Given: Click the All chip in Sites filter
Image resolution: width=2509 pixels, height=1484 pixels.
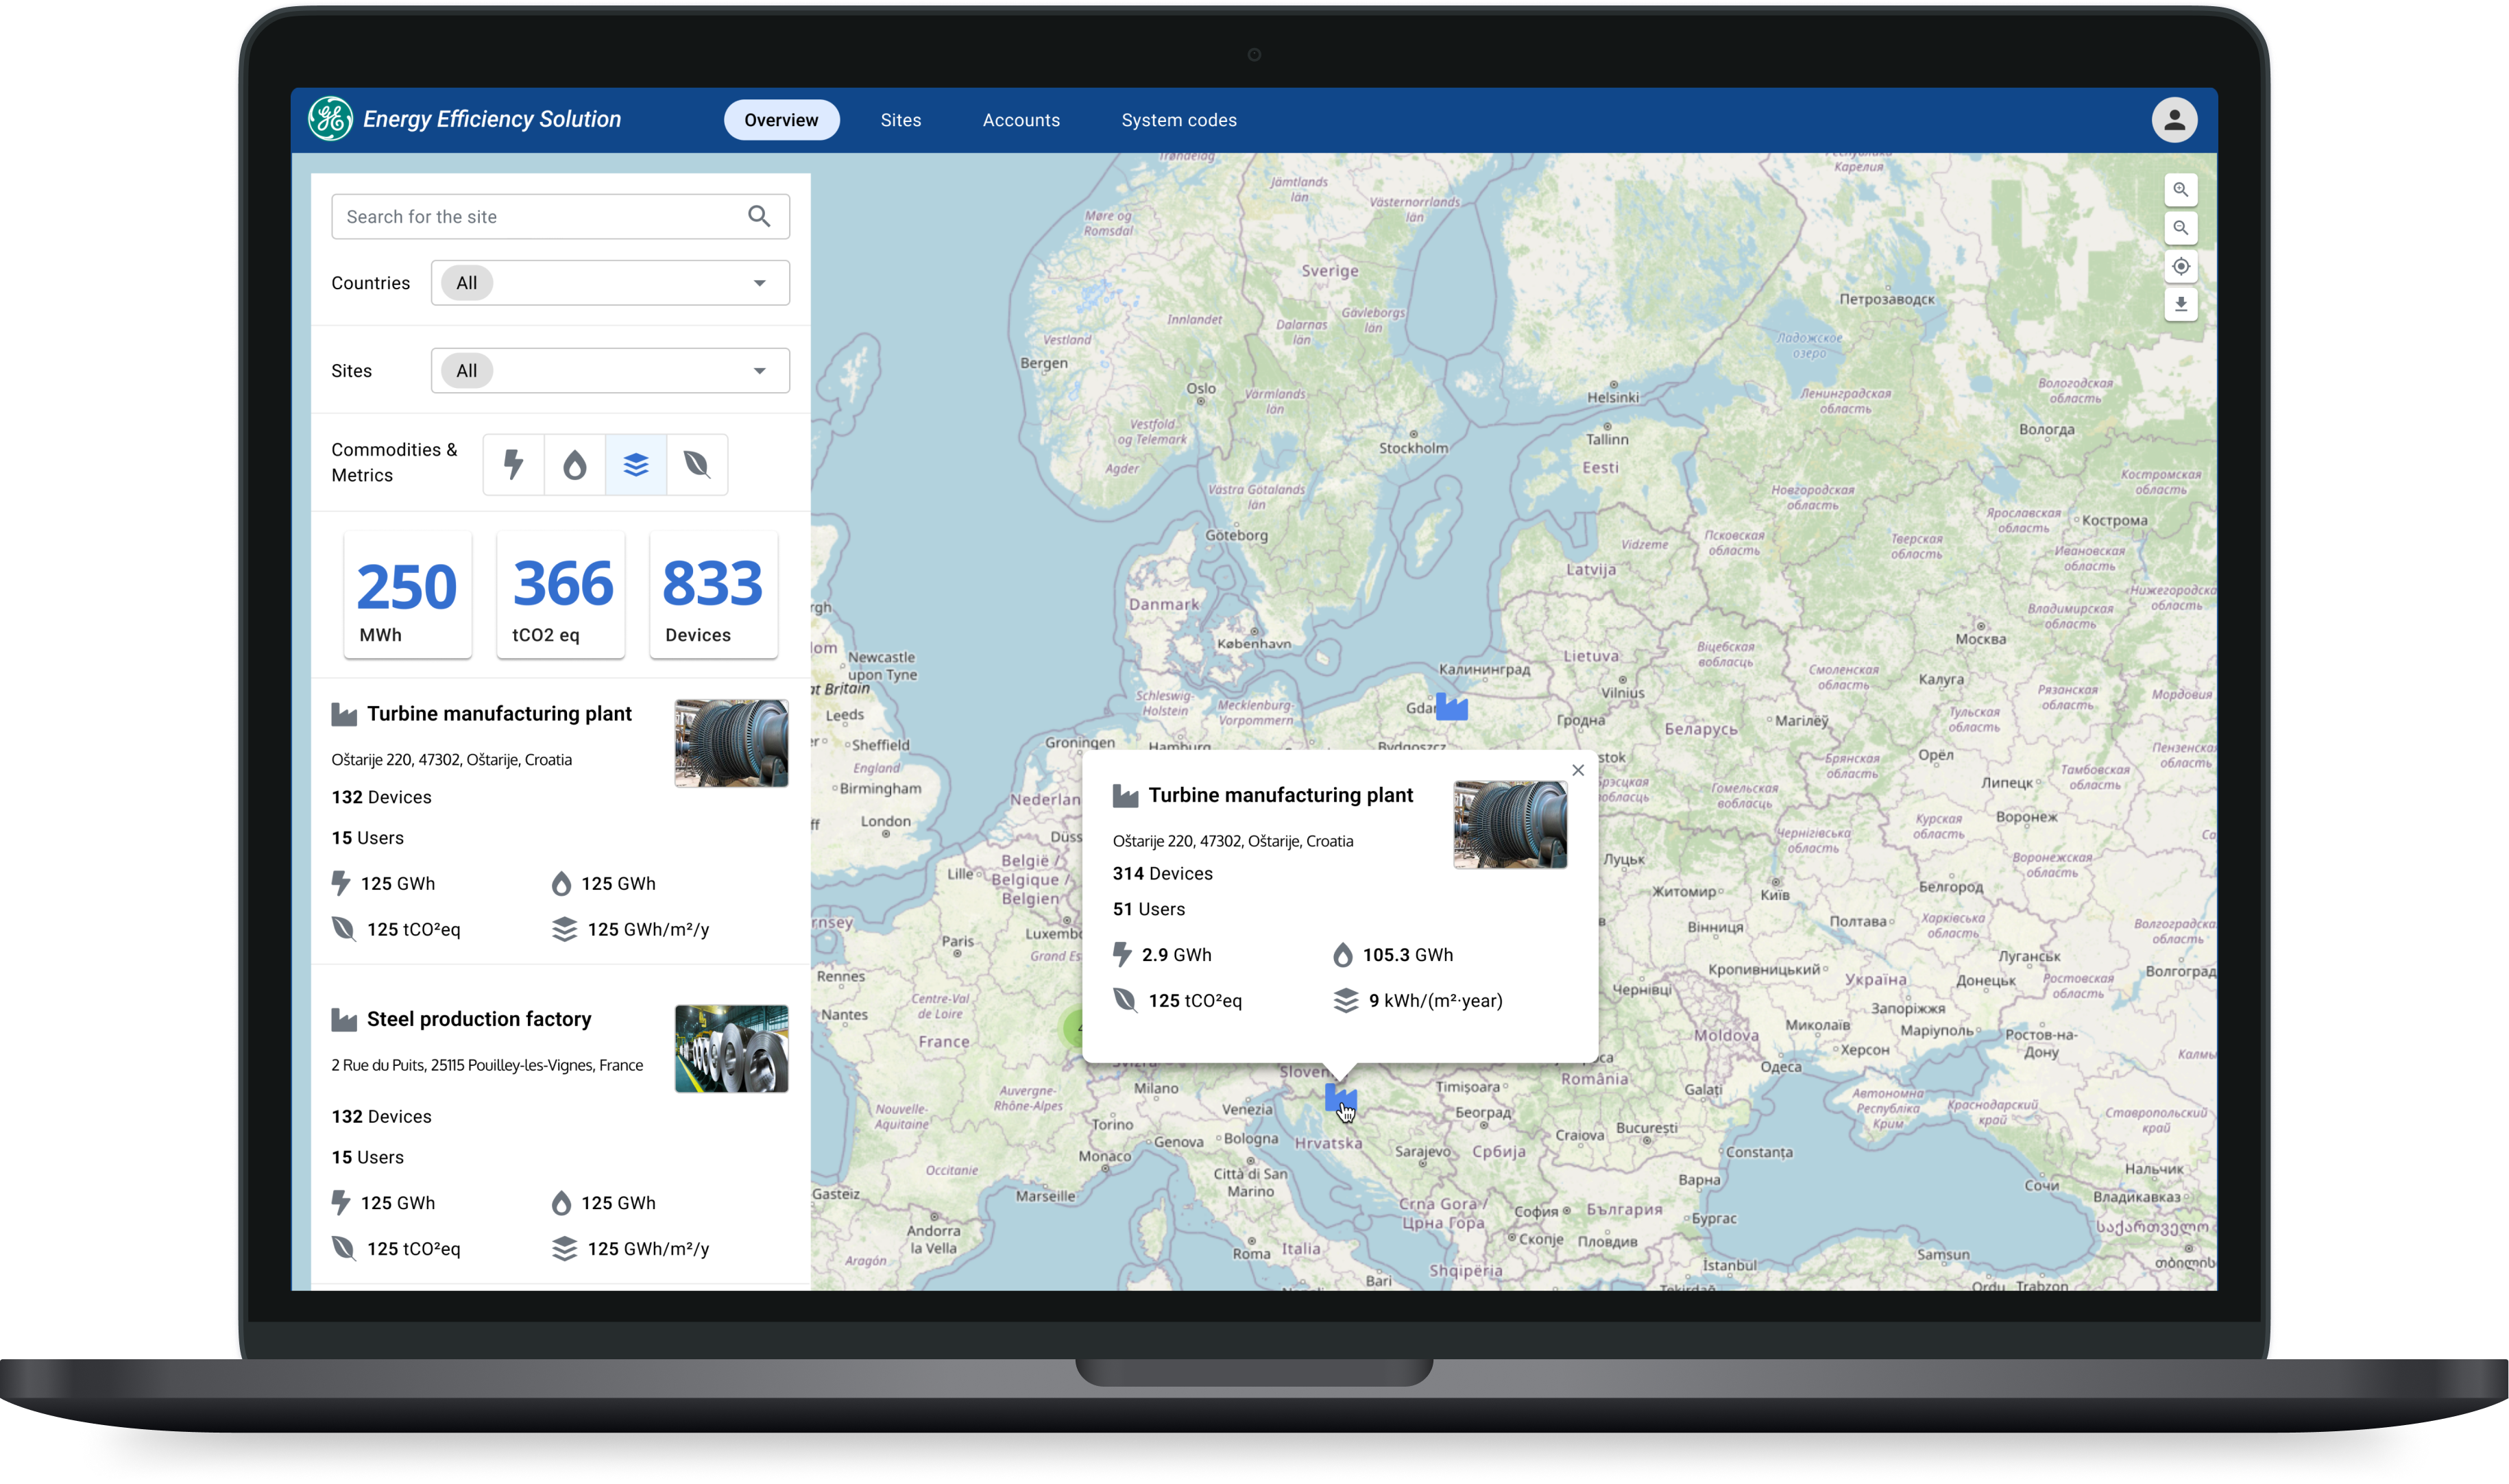Looking at the screenshot, I should [467, 370].
